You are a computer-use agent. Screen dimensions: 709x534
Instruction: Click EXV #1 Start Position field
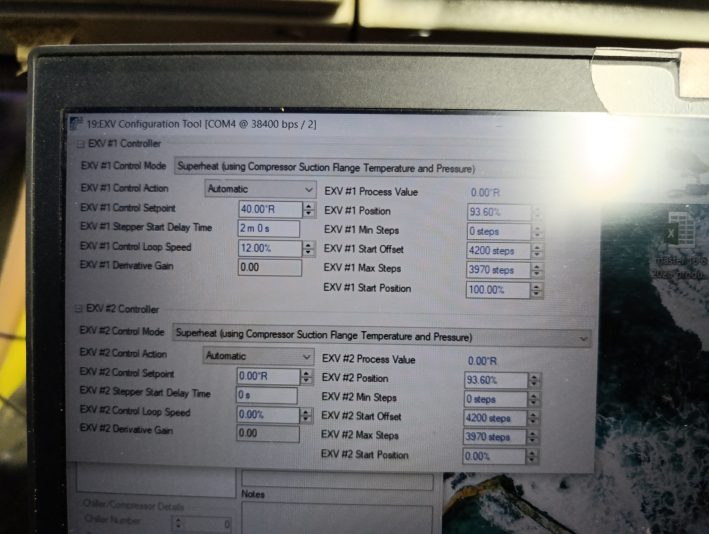[497, 290]
